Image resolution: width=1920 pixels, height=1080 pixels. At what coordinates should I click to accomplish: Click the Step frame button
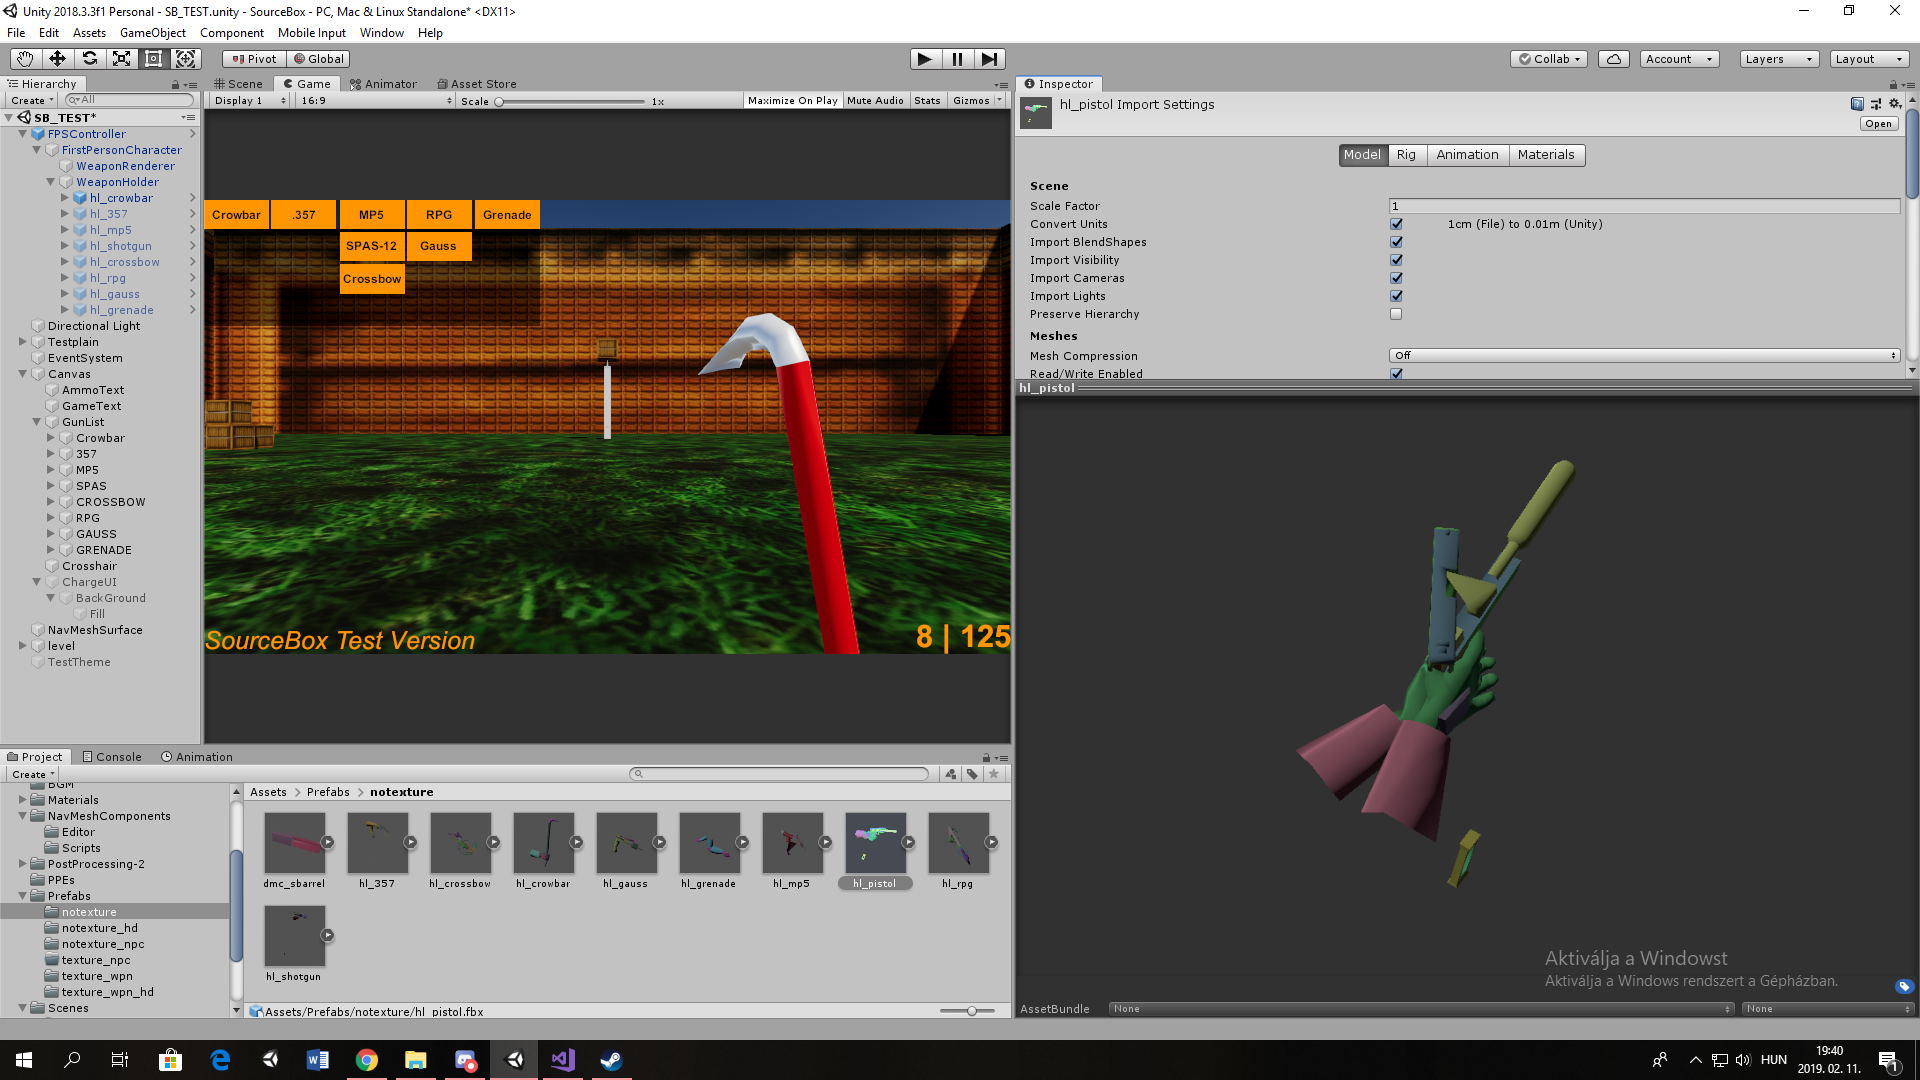click(989, 59)
